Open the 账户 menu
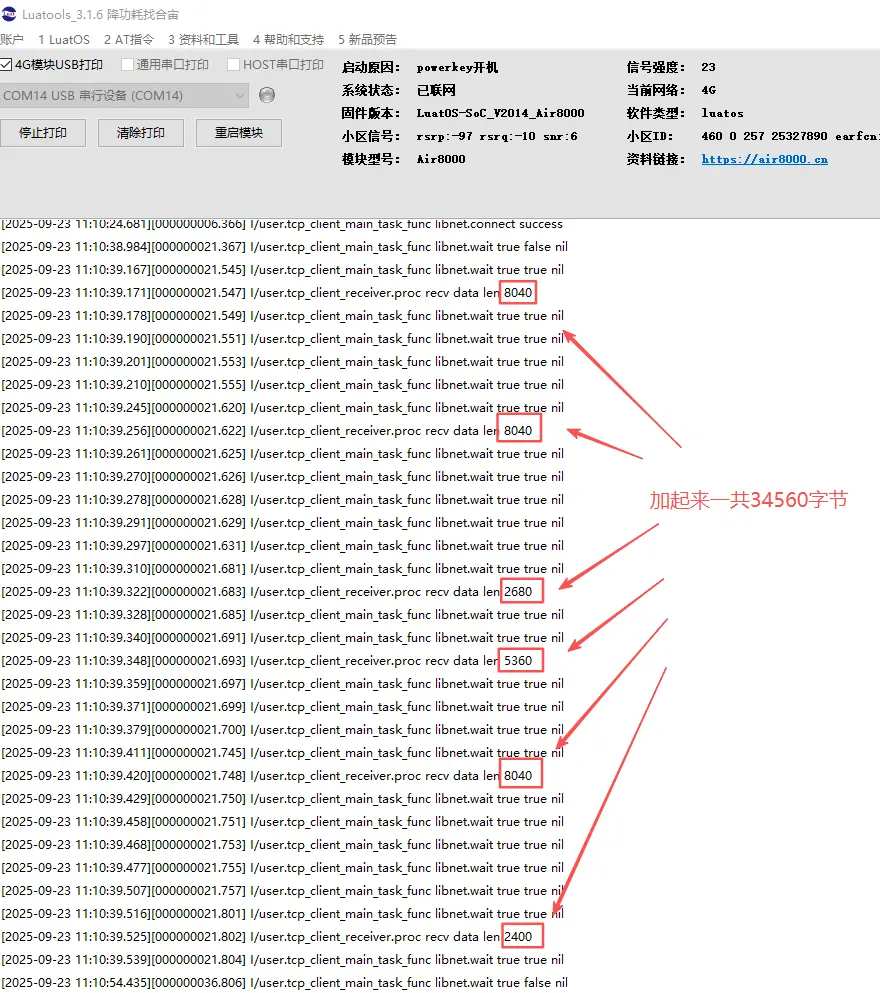The image size is (880, 993). [12, 39]
